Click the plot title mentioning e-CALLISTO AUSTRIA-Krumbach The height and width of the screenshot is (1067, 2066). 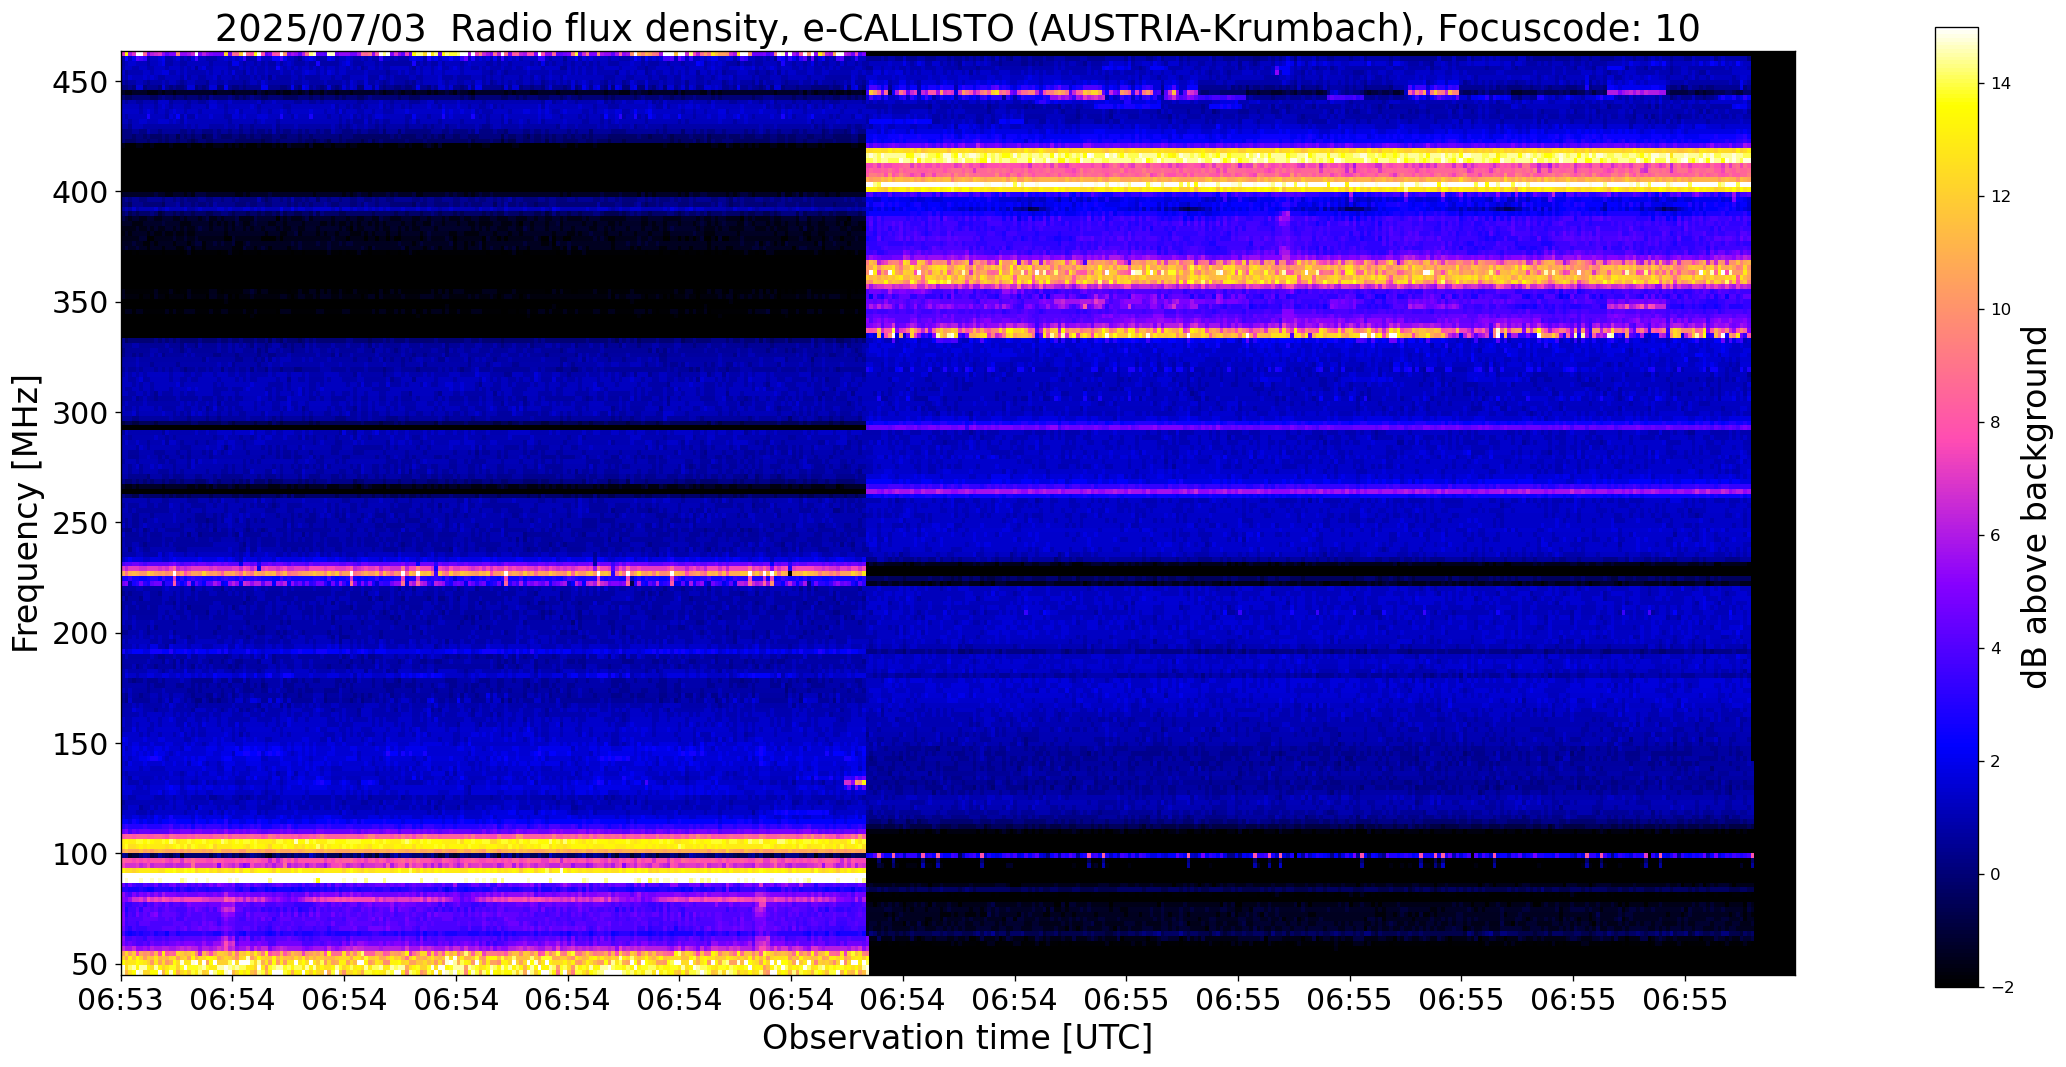[957, 28]
